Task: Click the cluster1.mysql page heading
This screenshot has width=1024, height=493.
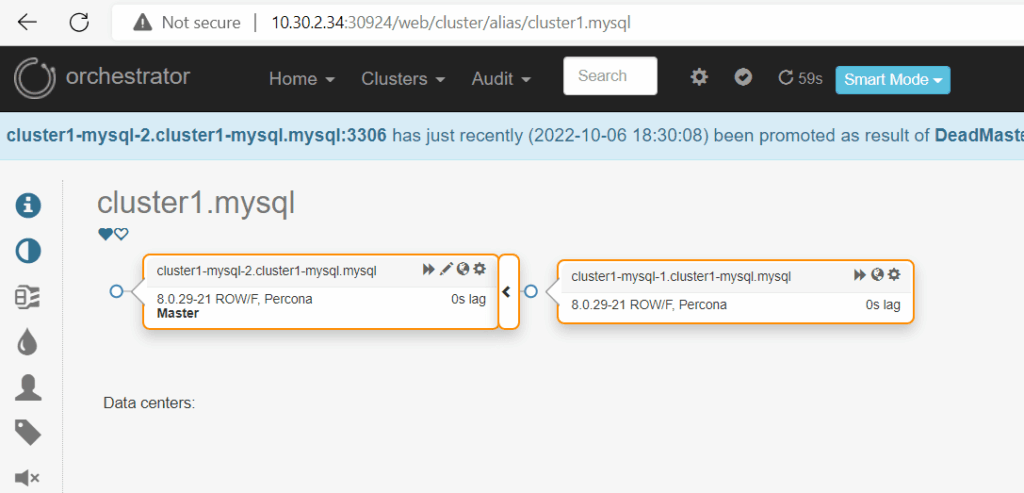Action: [196, 204]
